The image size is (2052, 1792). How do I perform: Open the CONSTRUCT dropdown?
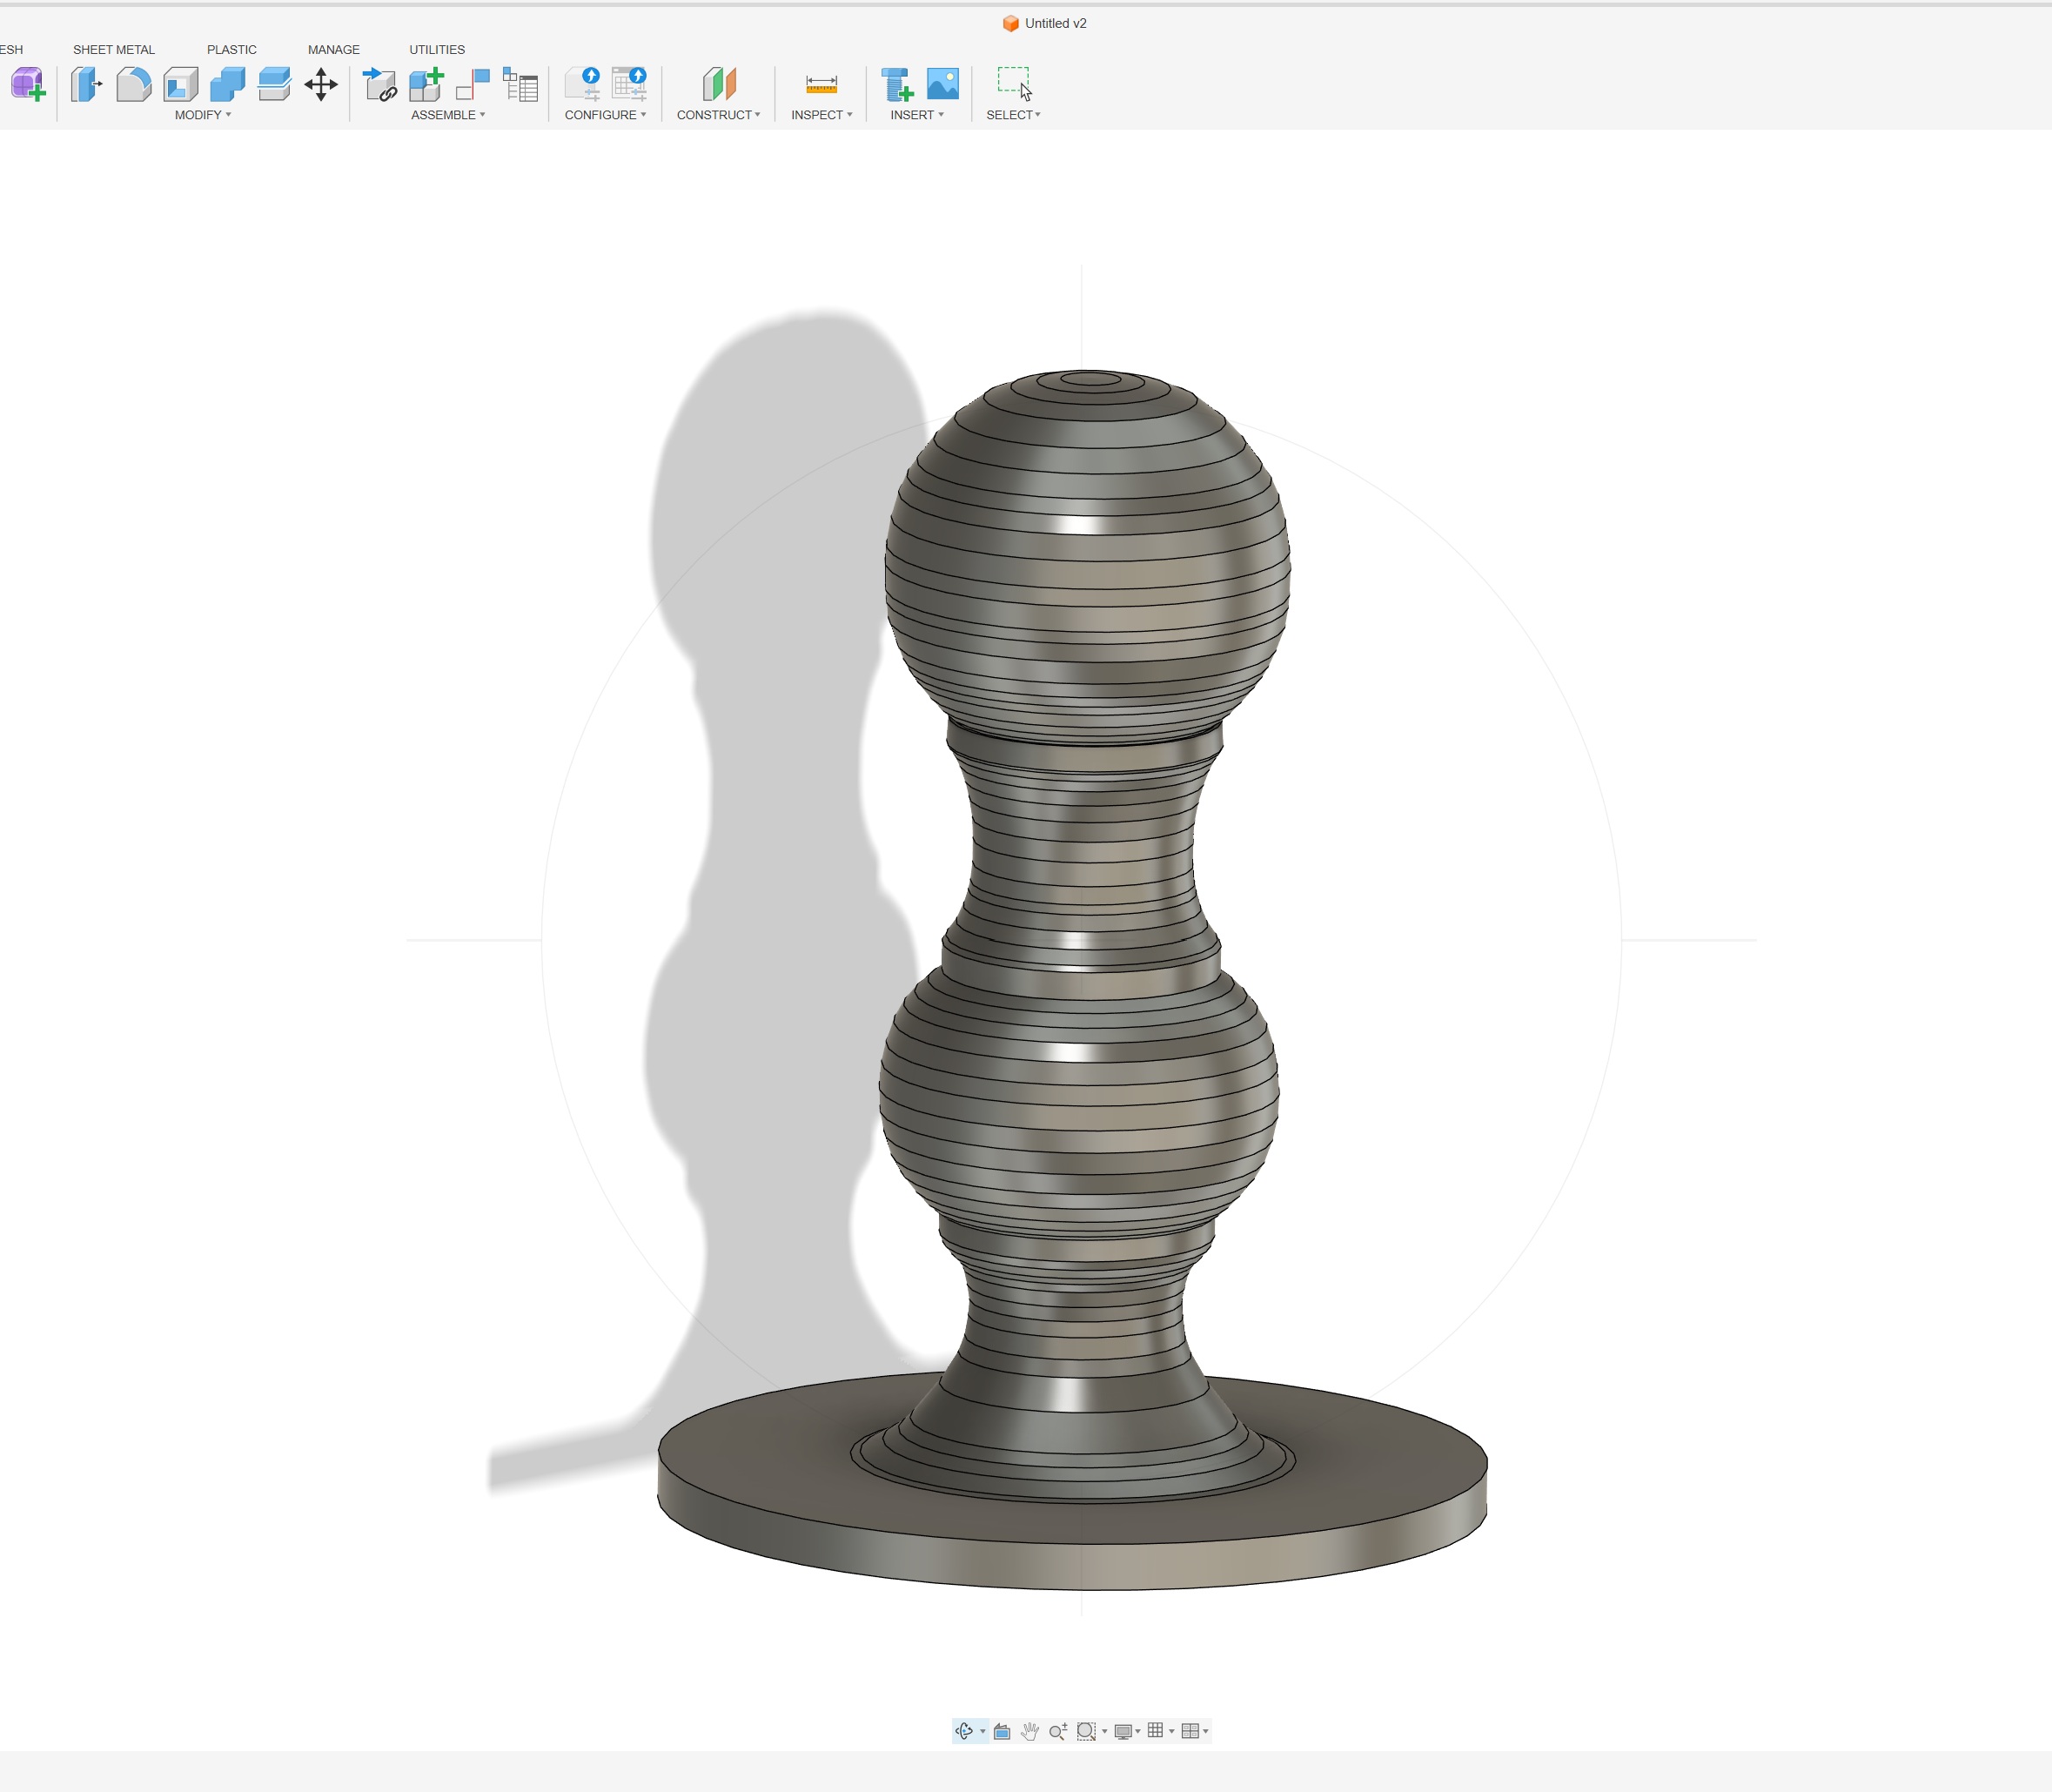coord(718,115)
